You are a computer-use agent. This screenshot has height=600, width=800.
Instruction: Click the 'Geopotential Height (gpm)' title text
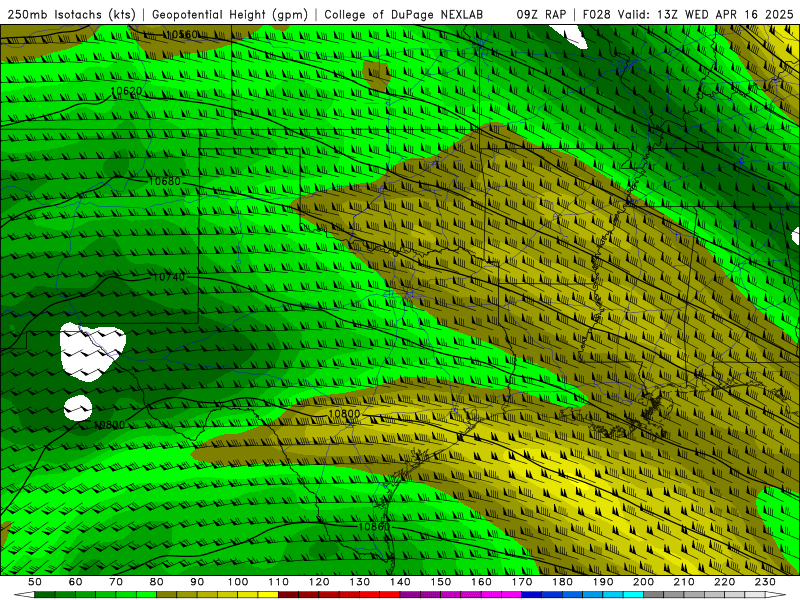(230, 14)
